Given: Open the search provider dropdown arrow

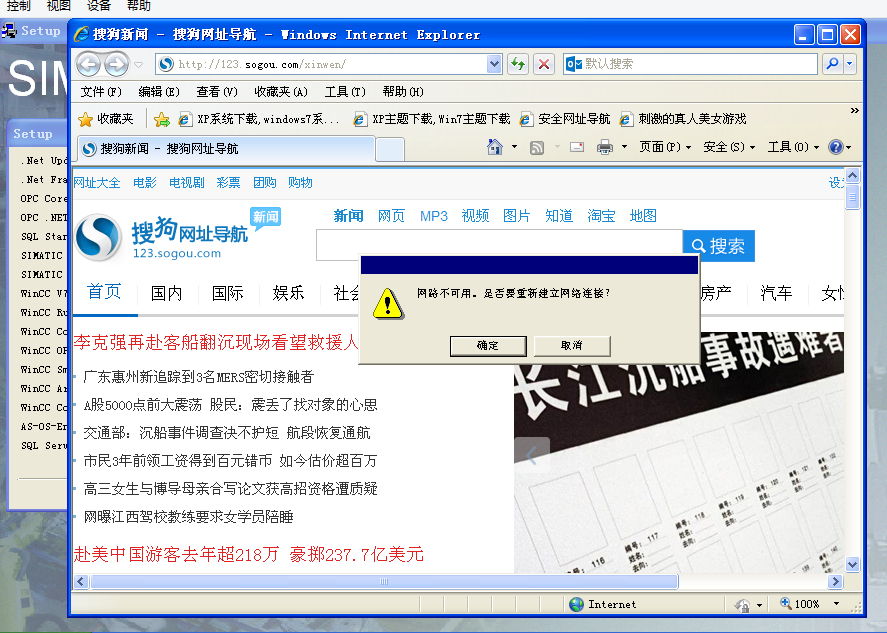Looking at the screenshot, I should coord(849,64).
